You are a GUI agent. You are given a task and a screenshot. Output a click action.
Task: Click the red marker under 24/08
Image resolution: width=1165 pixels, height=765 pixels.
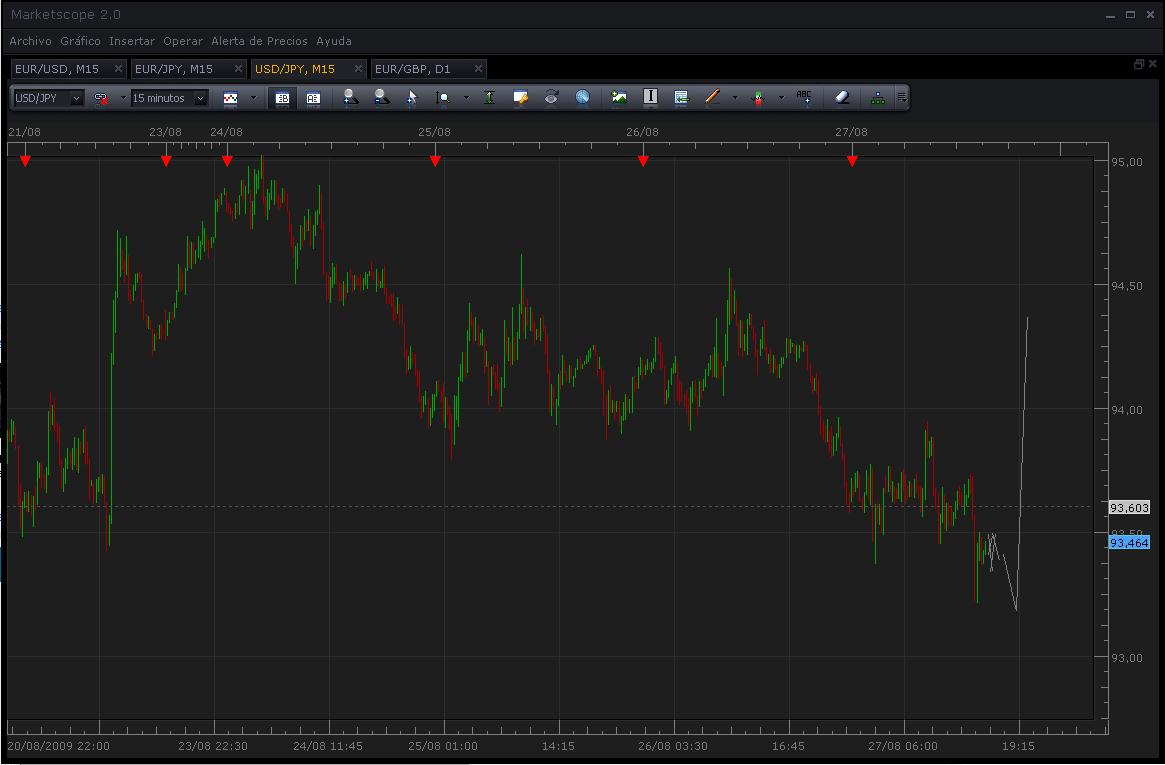pos(227,161)
